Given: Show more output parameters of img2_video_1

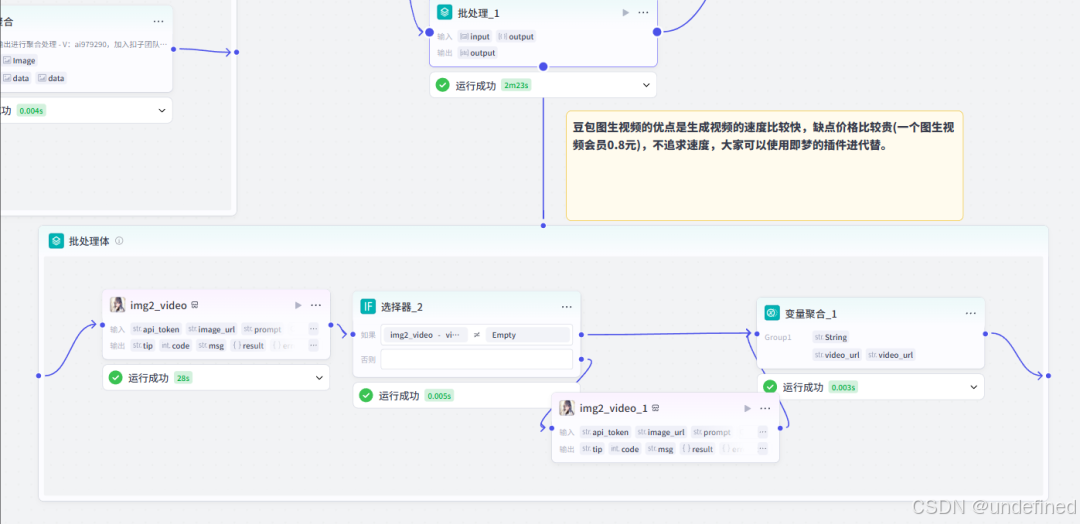Looking at the screenshot, I should [762, 449].
